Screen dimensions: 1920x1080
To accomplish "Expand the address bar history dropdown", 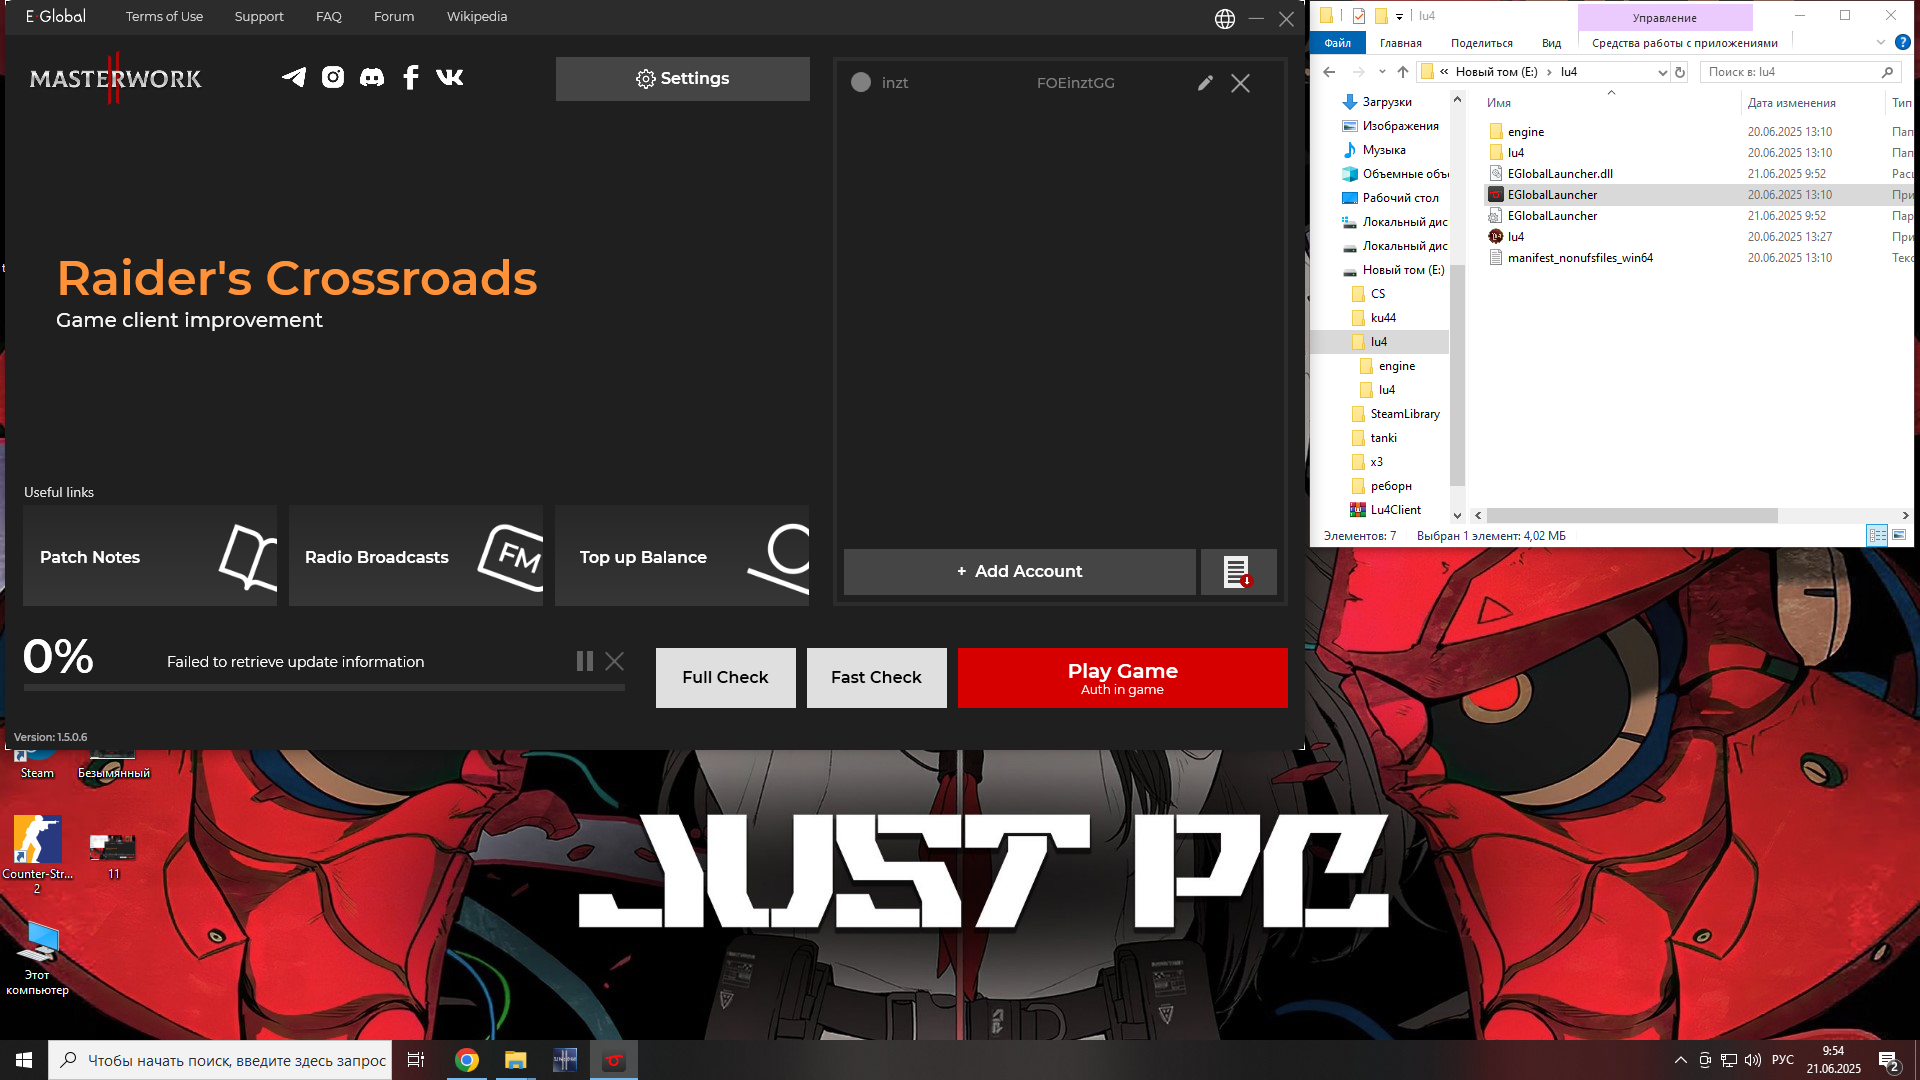I will click(1662, 72).
